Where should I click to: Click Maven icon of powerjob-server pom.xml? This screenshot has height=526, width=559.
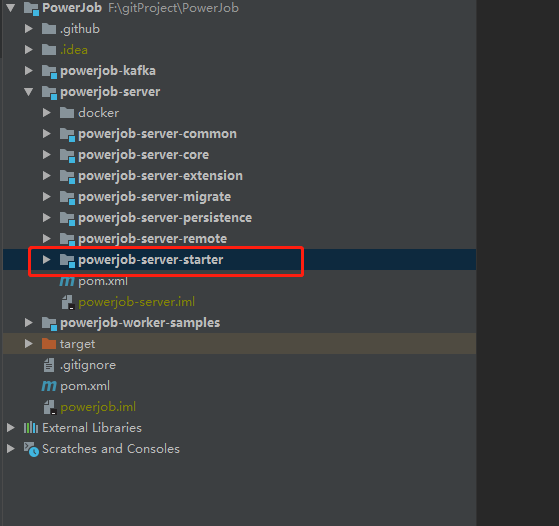click(67, 281)
